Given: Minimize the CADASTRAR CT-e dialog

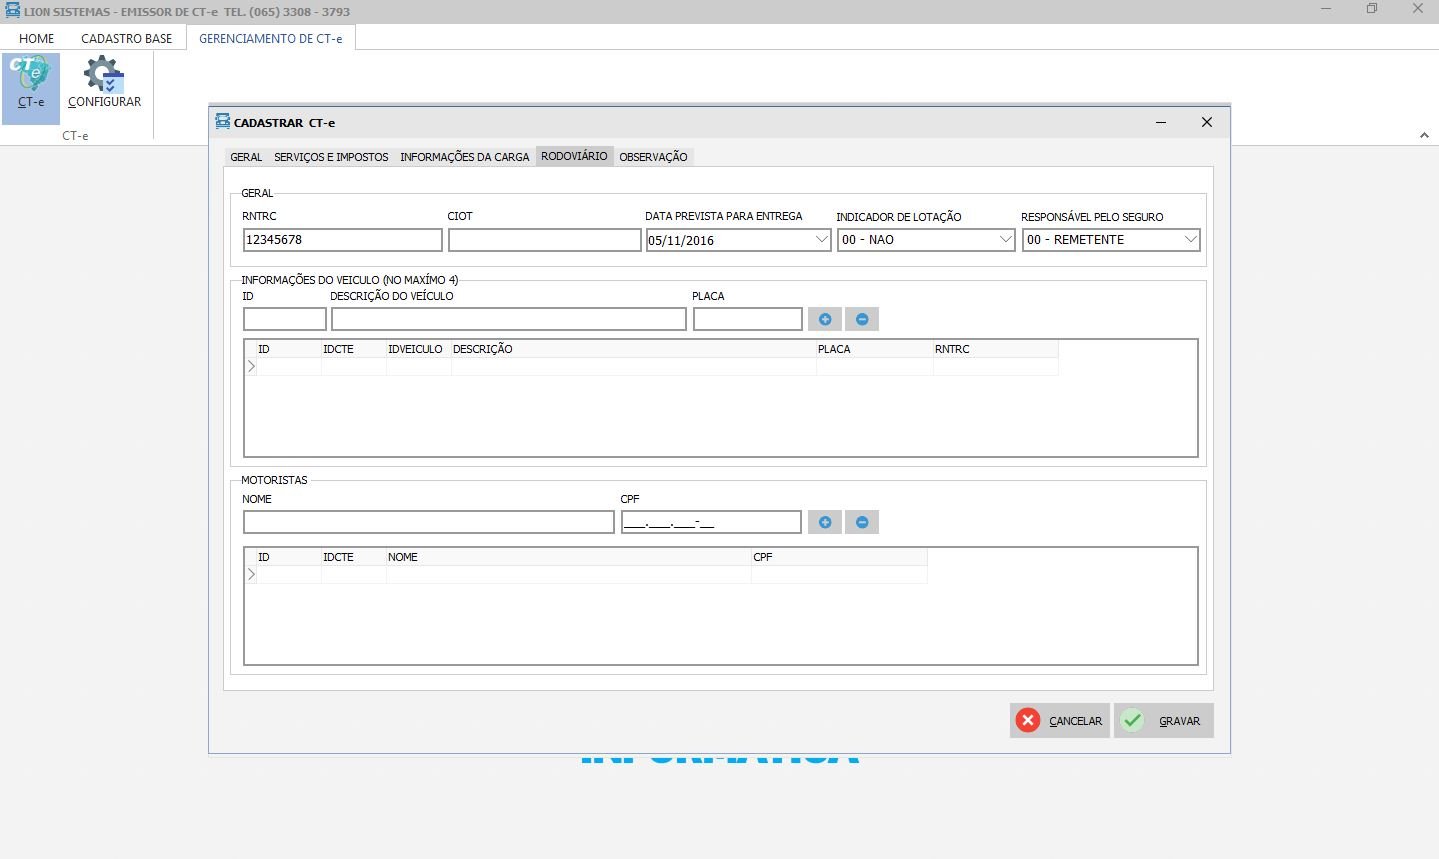Looking at the screenshot, I should click(1161, 122).
